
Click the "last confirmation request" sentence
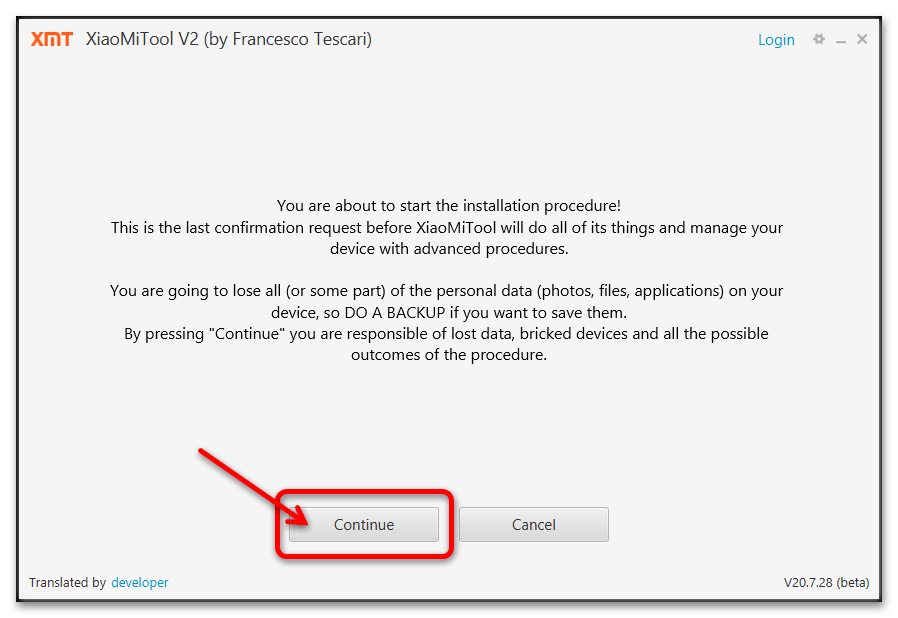447,227
